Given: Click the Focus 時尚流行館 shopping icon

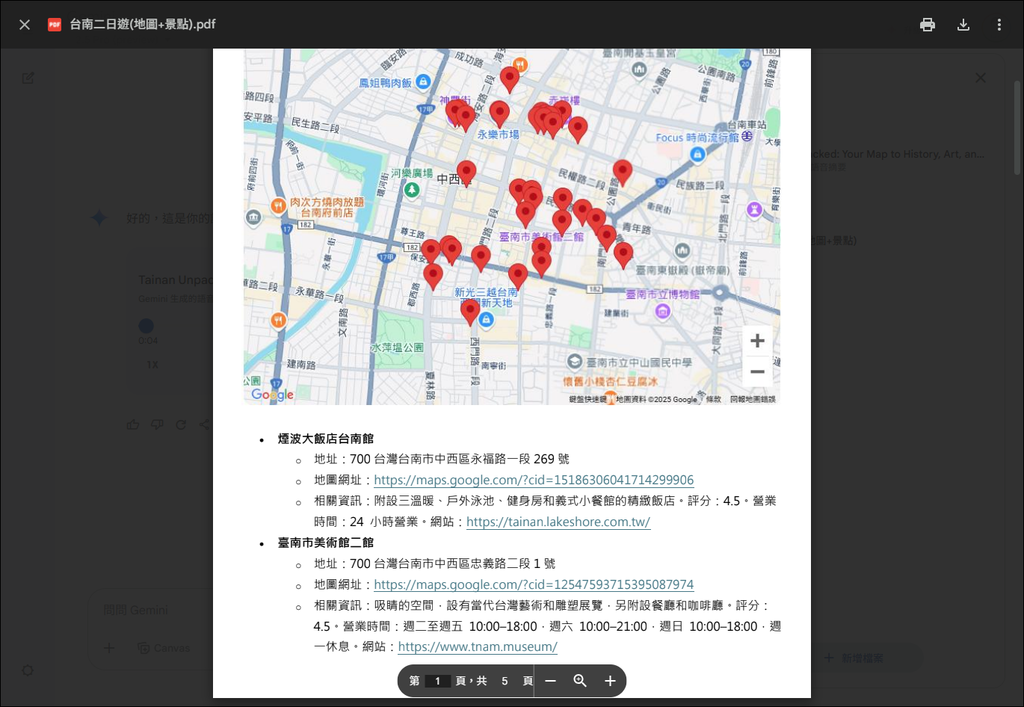Looking at the screenshot, I should pos(697,155).
